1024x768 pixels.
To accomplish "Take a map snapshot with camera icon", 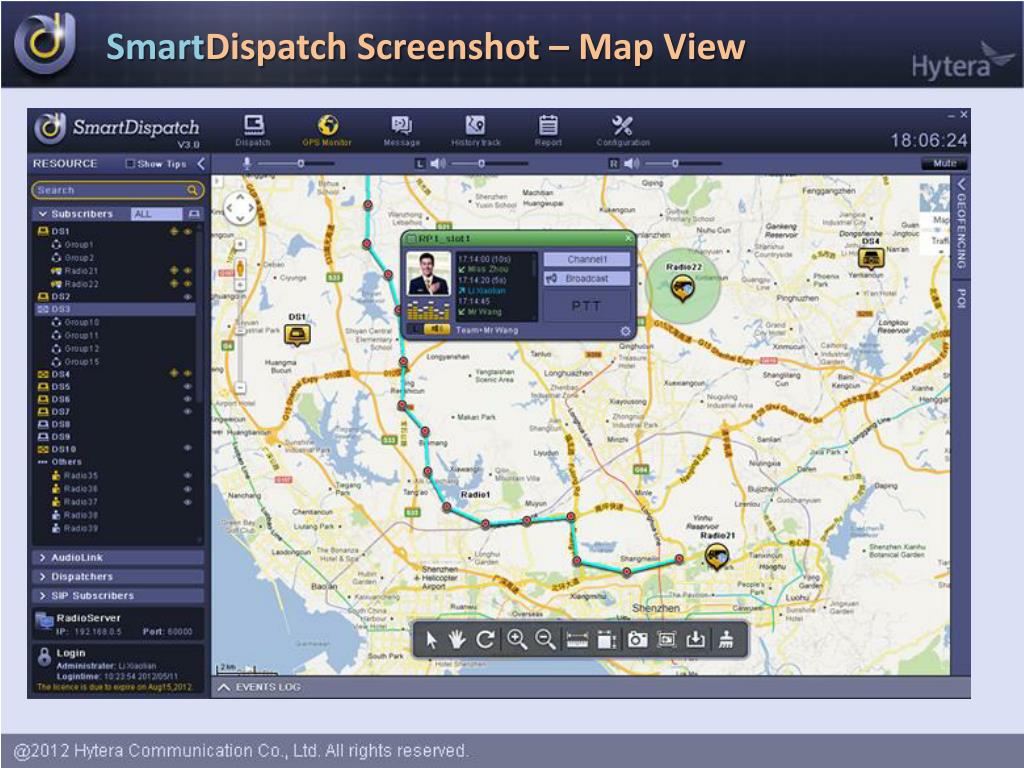I will pos(637,641).
